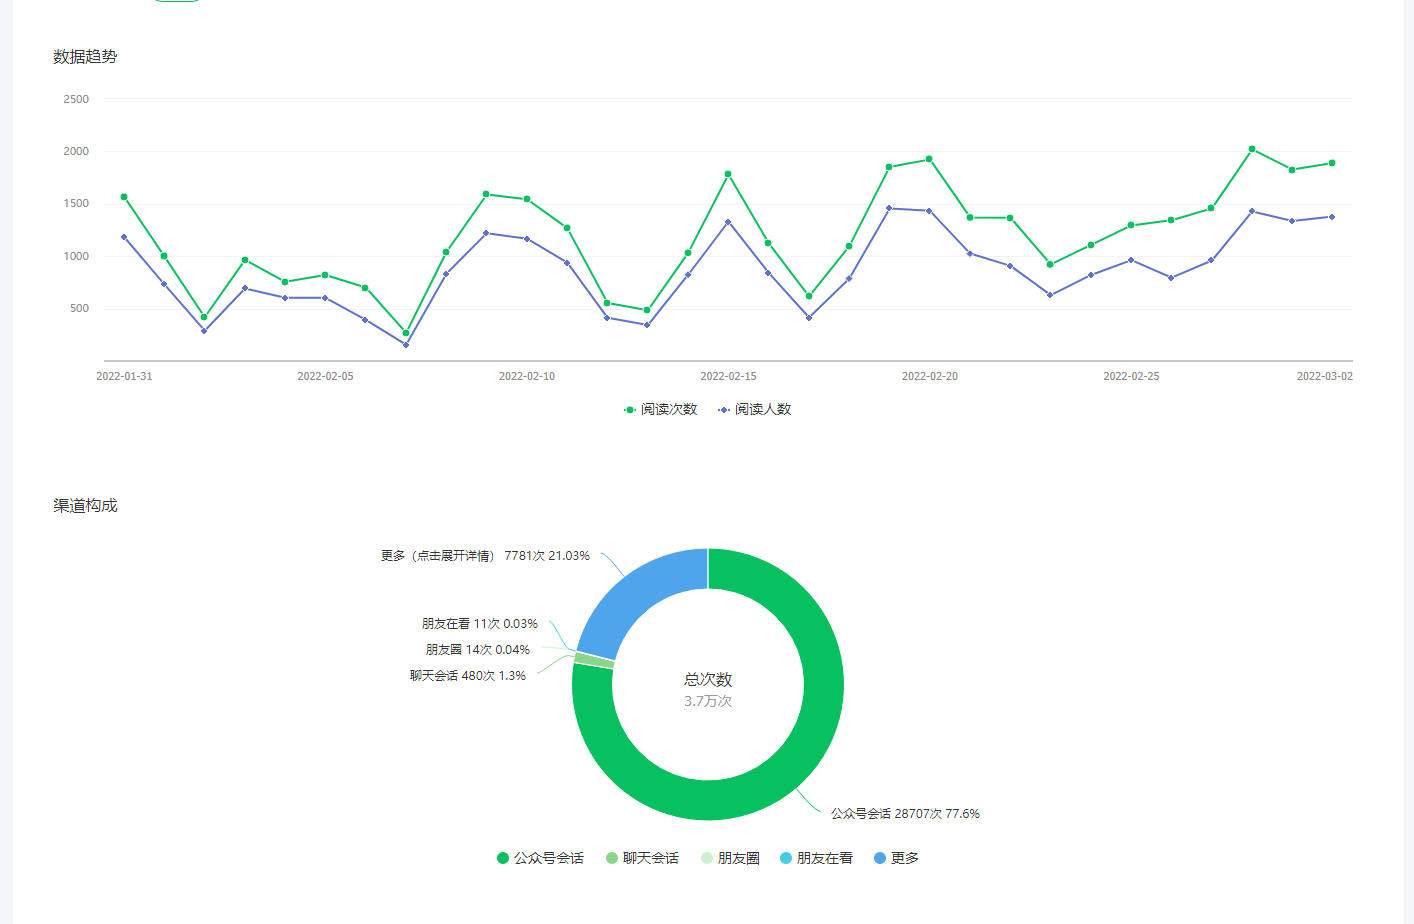Click green data point at 2022-02-15
The width and height of the screenshot is (1414, 924).
728,174
